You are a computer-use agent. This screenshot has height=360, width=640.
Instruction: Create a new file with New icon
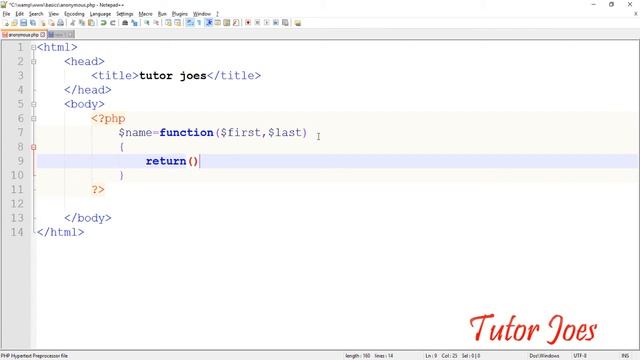point(5,23)
